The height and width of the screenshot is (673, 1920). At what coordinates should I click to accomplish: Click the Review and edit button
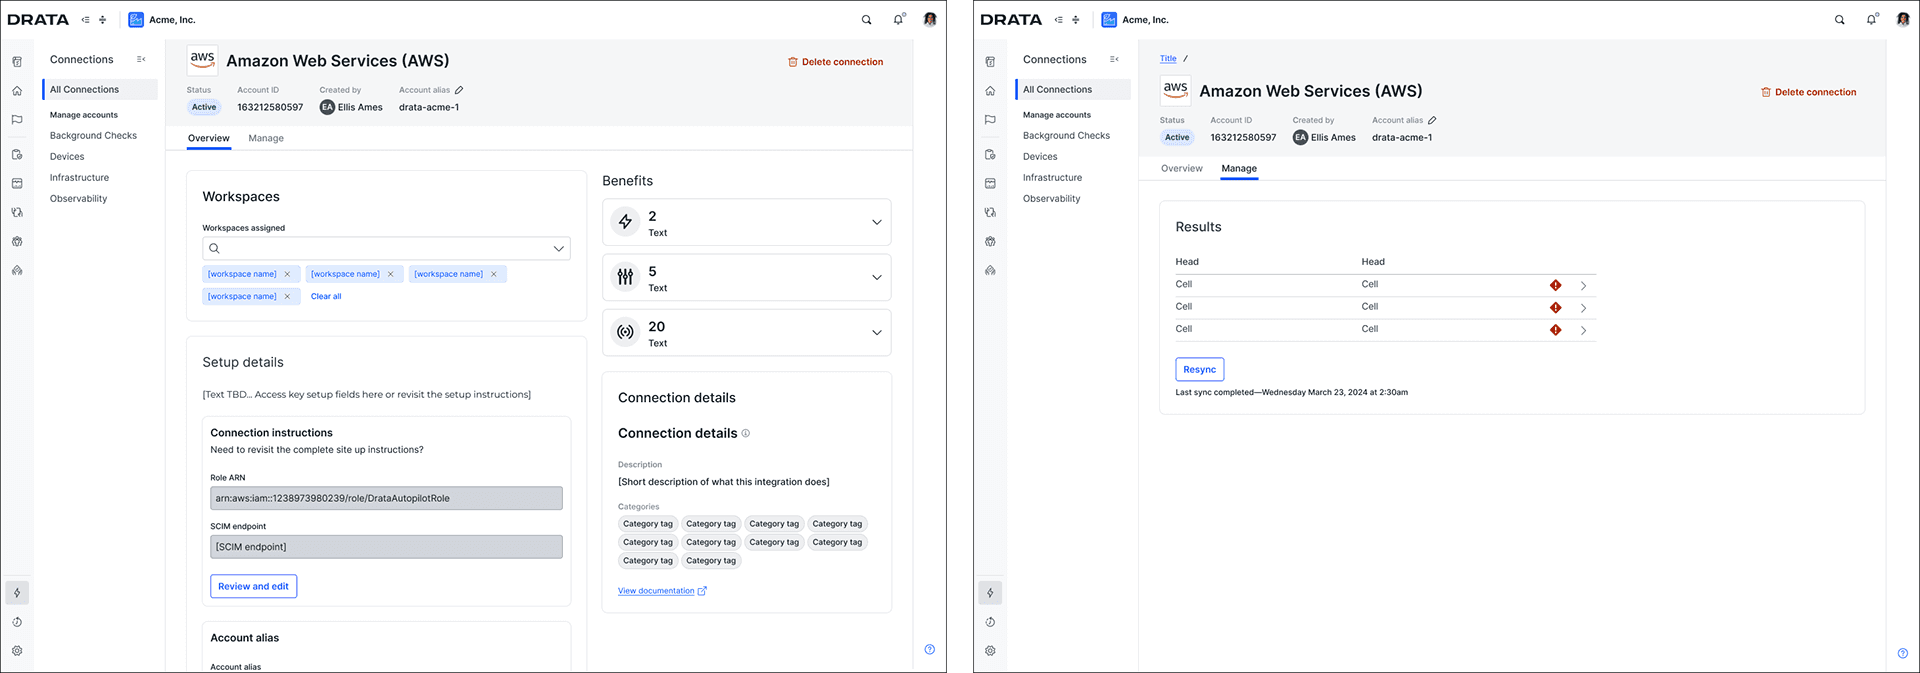tap(253, 586)
